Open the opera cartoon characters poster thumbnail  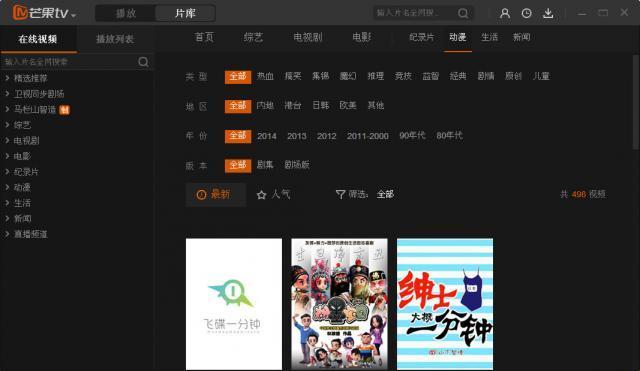click(340, 304)
